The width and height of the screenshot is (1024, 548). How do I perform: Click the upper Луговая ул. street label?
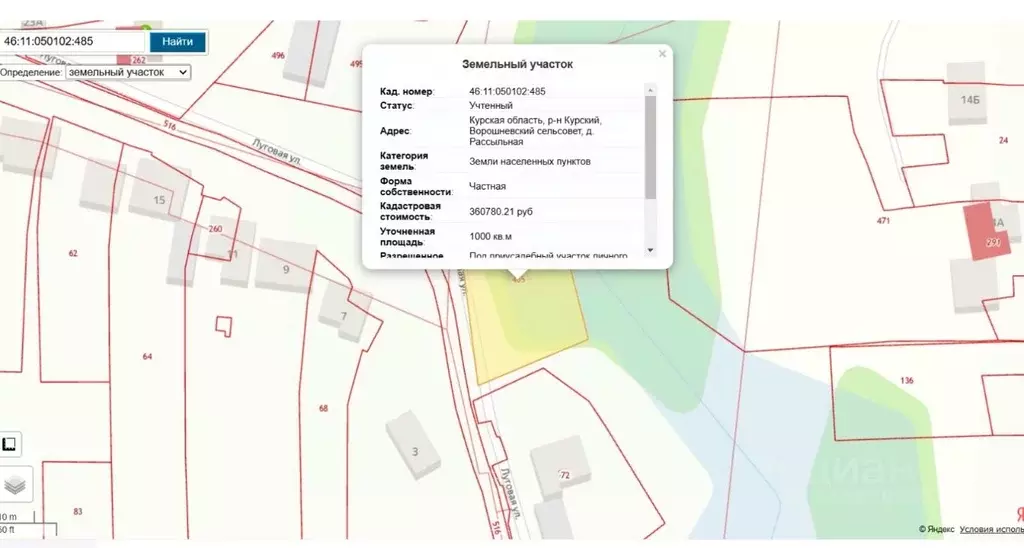coord(276,151)
